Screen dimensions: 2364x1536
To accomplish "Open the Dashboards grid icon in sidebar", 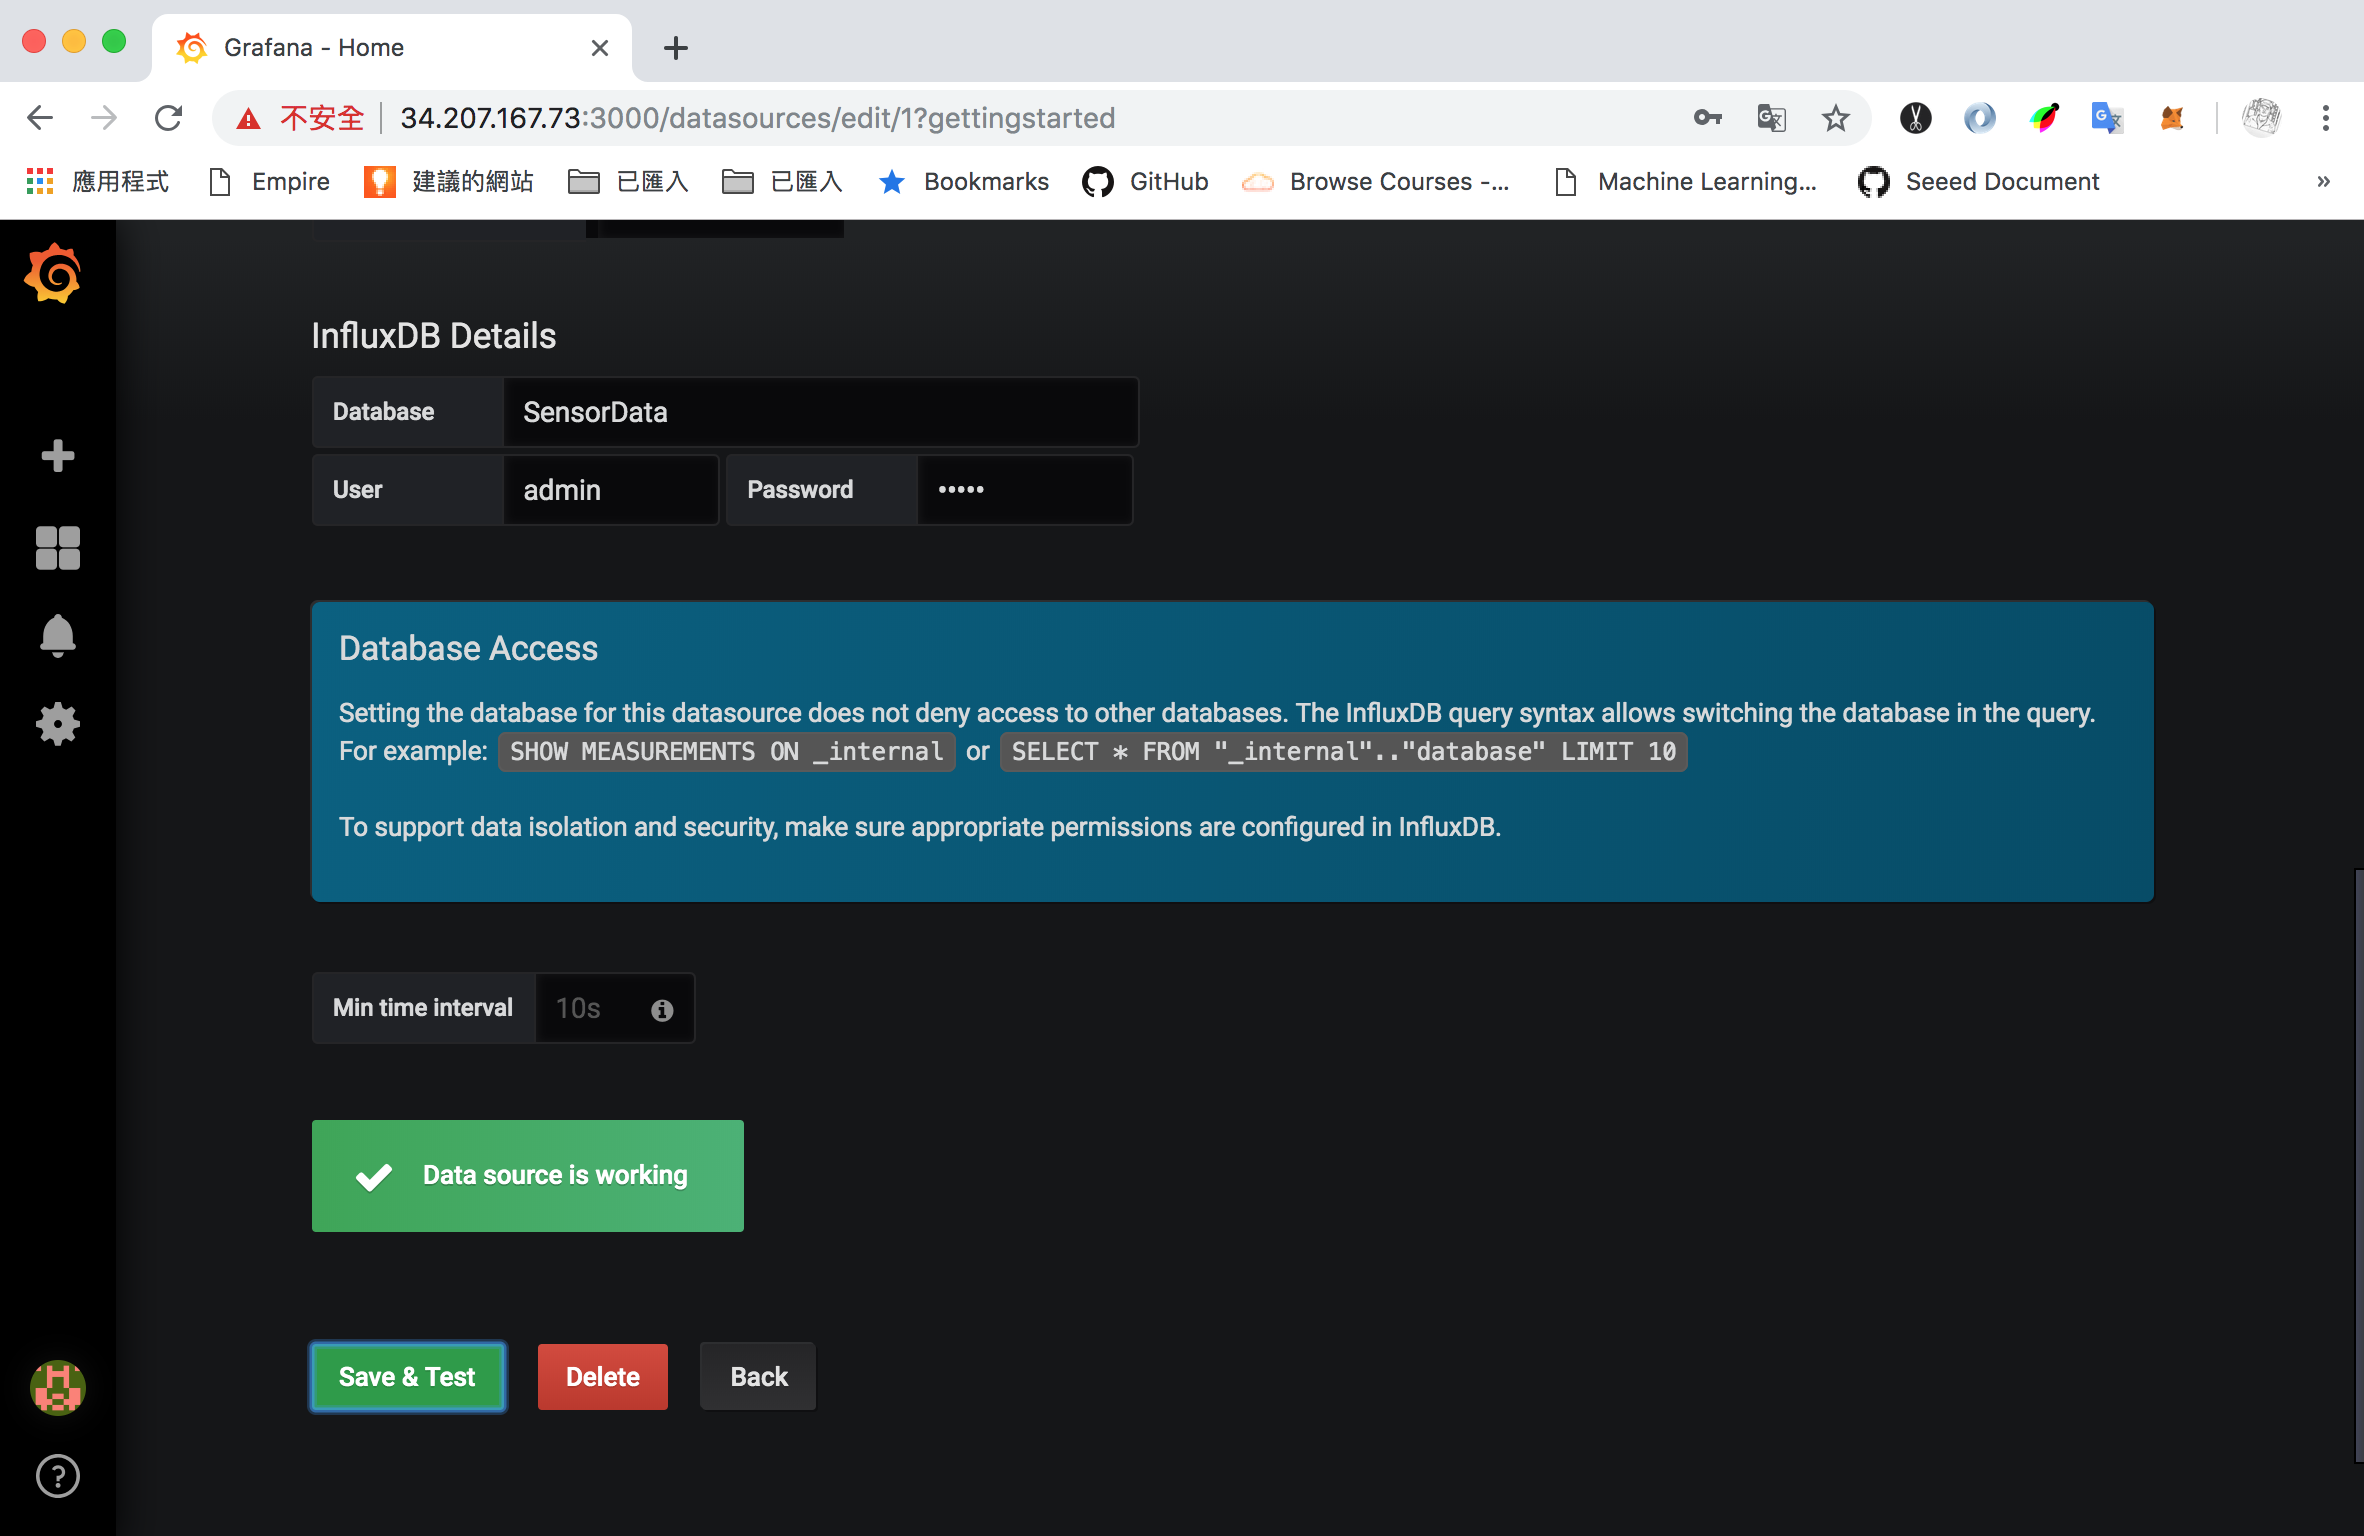I will click(58, 548).
